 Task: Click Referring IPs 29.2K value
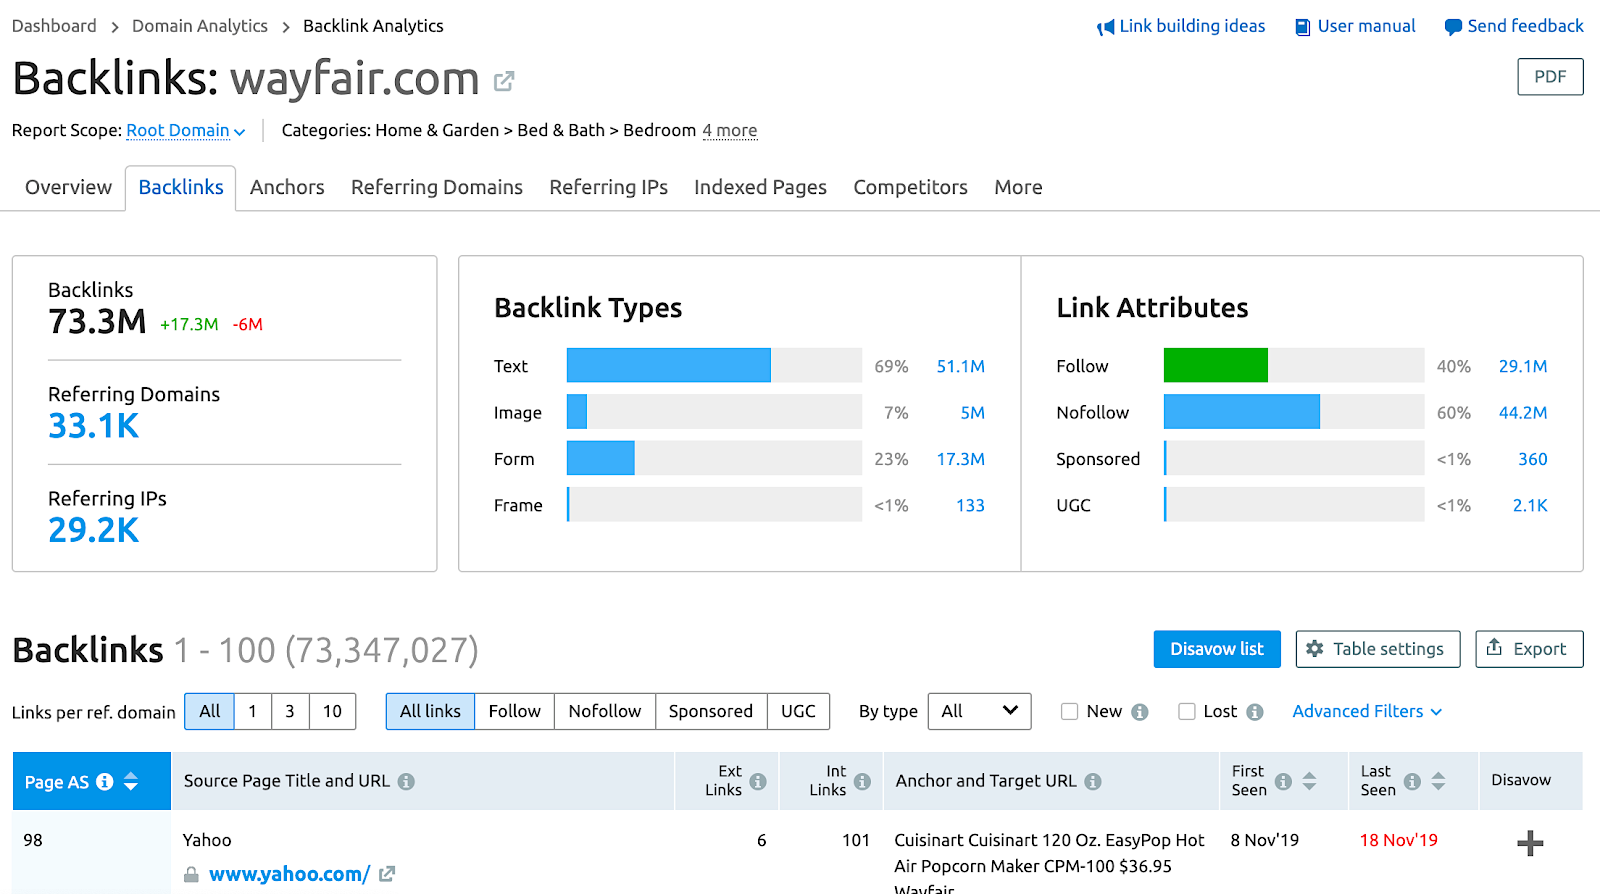(94, 530)
